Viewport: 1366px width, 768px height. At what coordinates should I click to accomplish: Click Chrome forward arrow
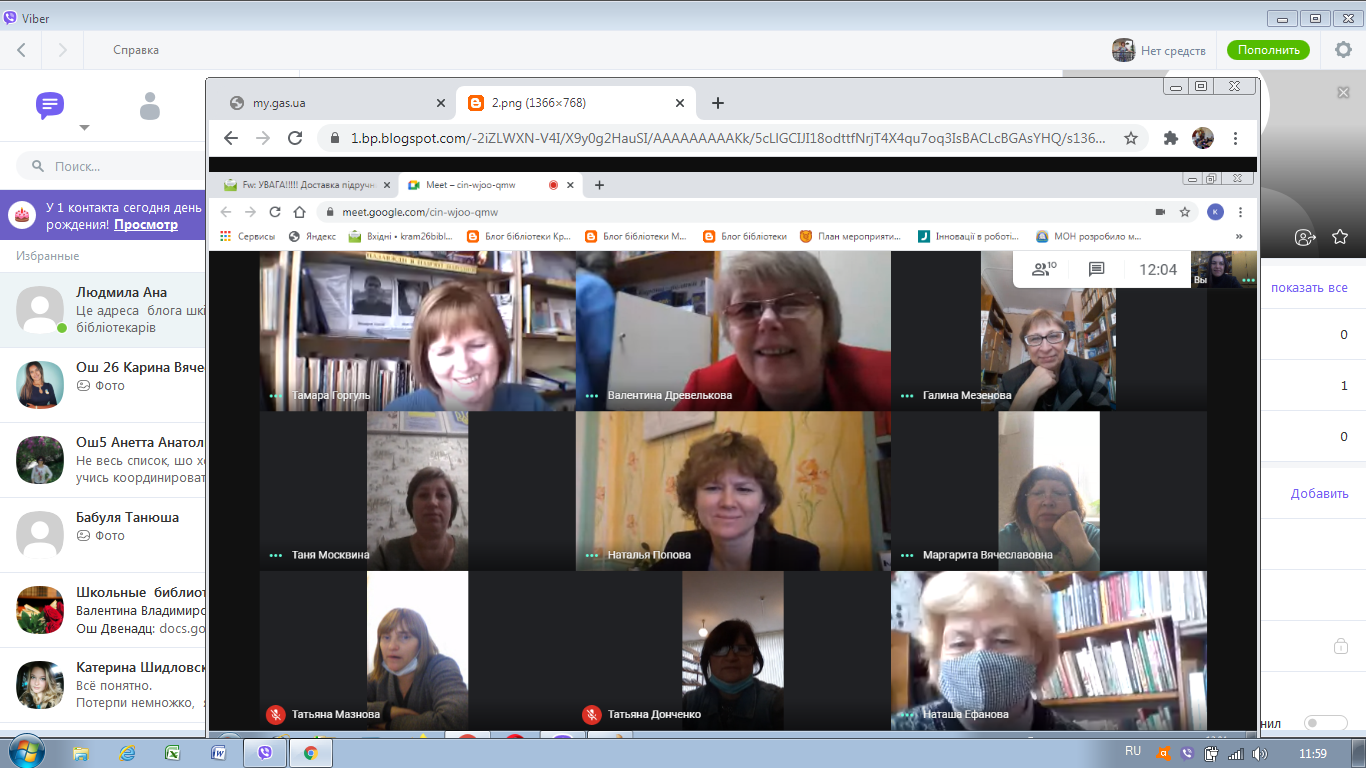263,138
